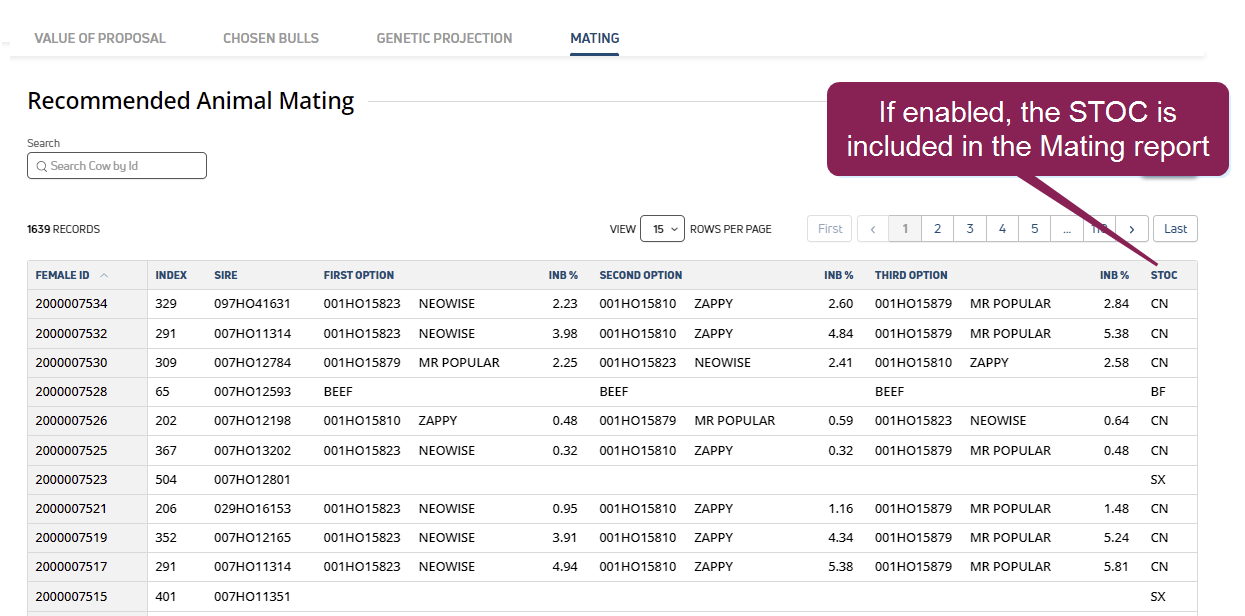The height and width of the screenshot is (616, 1245).
Task: Open the rows per page dropdown
Action: (x=662, y=229)
